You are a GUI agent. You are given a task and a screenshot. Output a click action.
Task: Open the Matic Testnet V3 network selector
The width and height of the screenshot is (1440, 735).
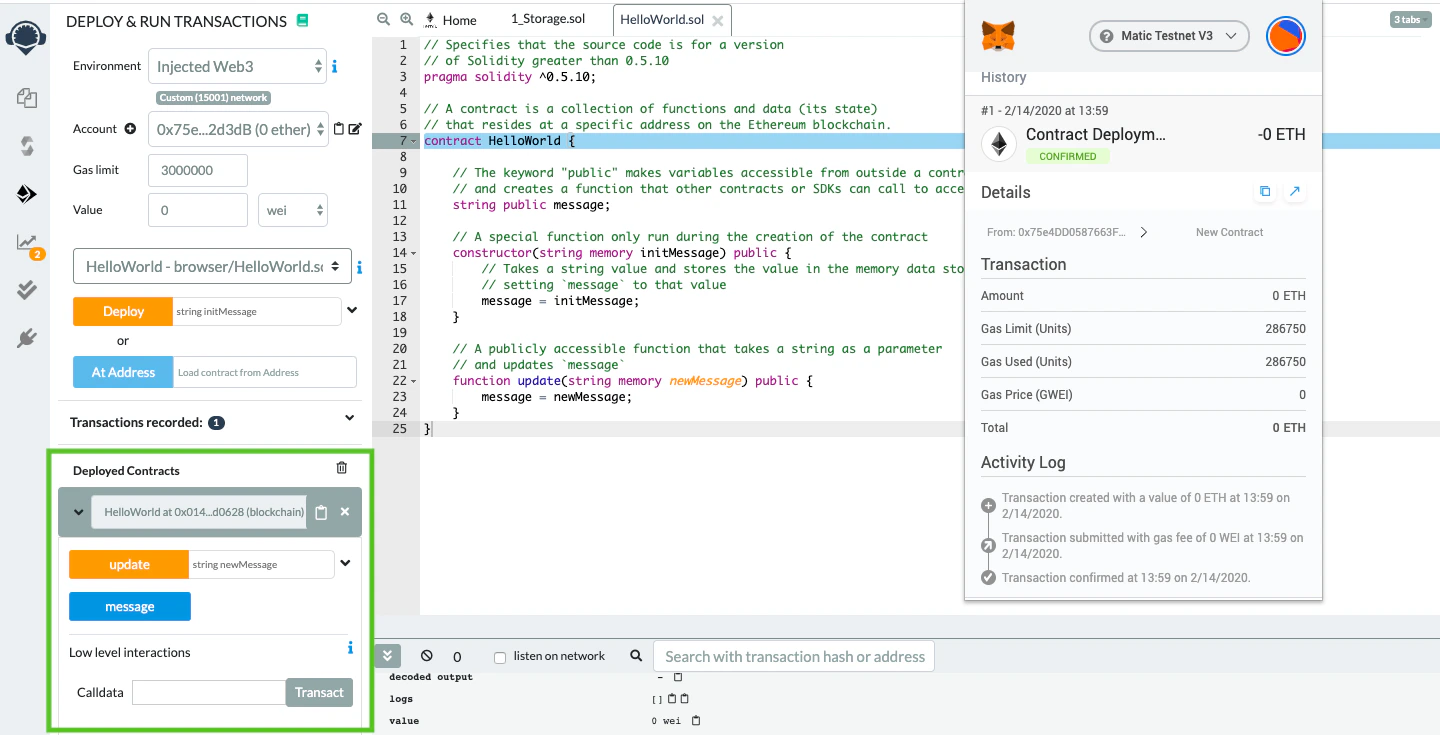pyautogui.click(x=1169, y=36)
